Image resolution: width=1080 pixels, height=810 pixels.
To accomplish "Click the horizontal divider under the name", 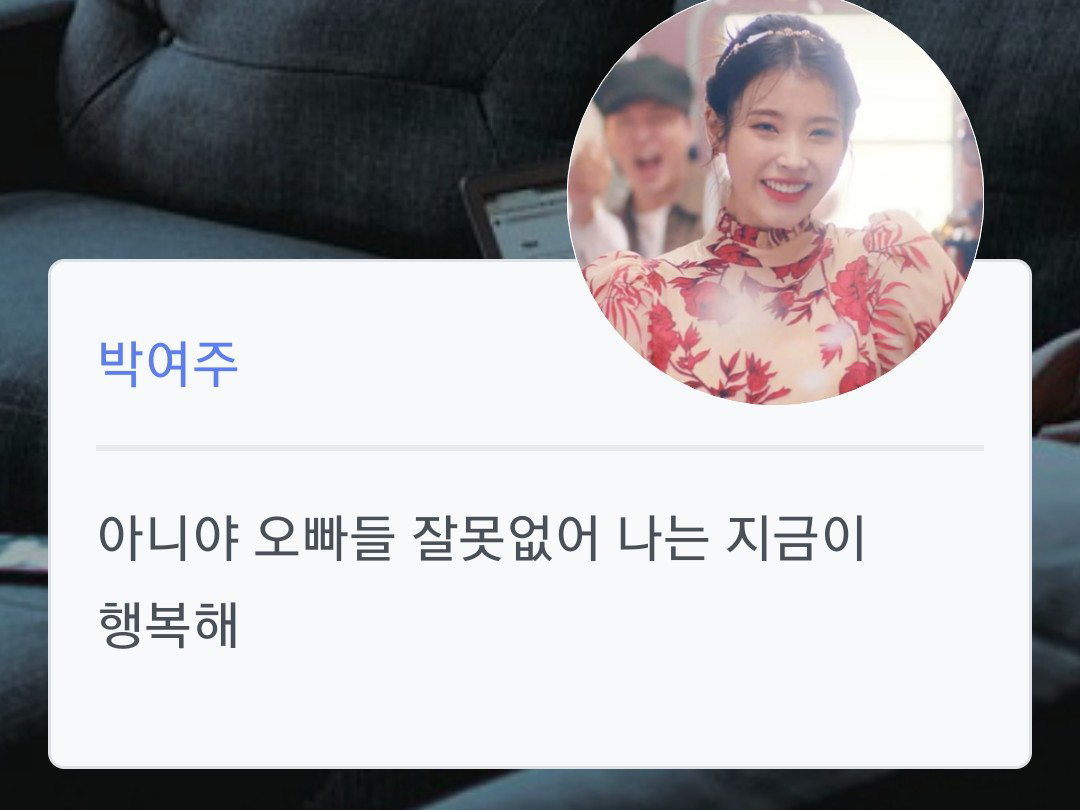I will 539,448.
